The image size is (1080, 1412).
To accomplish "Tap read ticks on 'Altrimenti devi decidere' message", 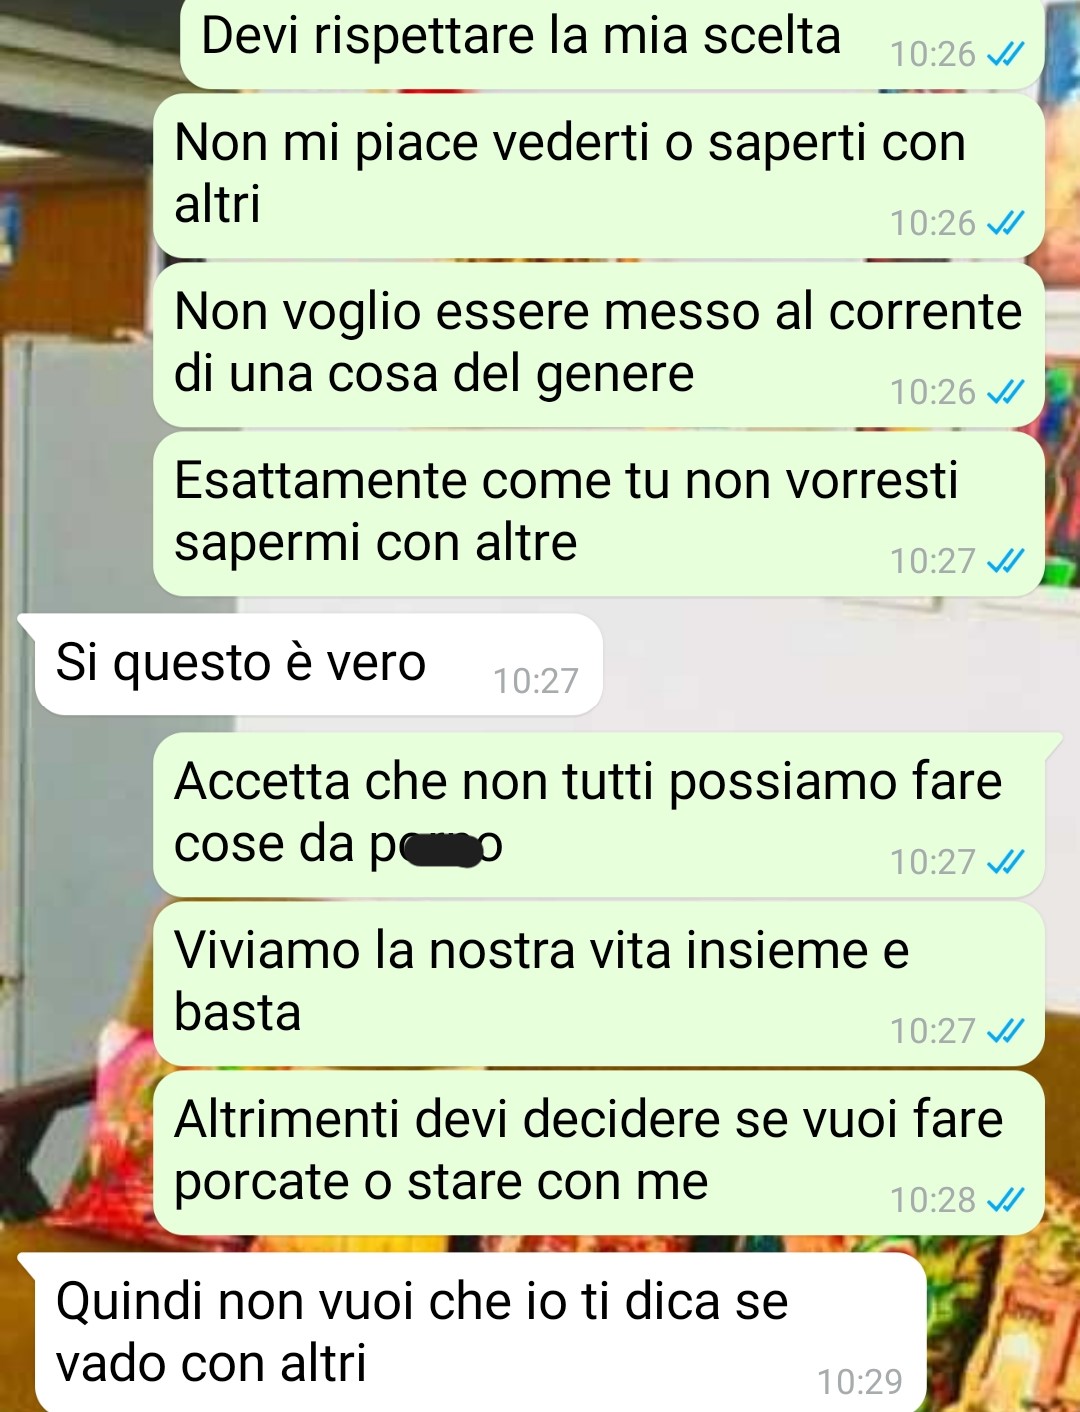I will pos(1005,1199).
